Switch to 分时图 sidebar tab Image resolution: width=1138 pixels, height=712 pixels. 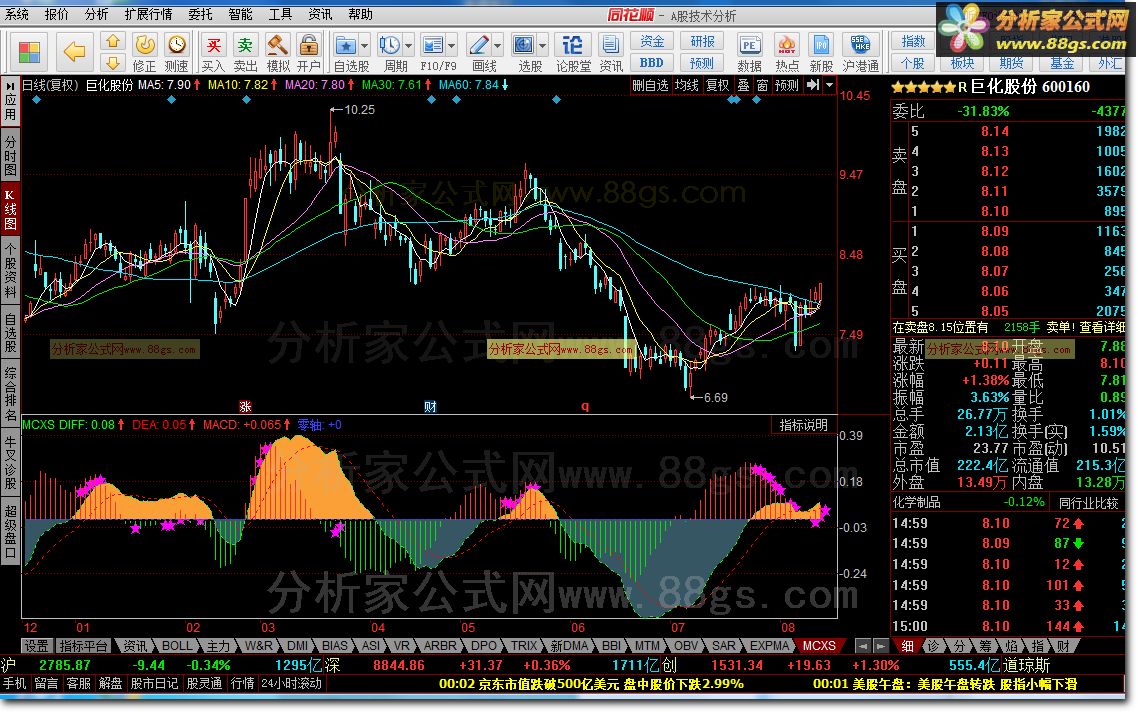[x=10, y=155]
